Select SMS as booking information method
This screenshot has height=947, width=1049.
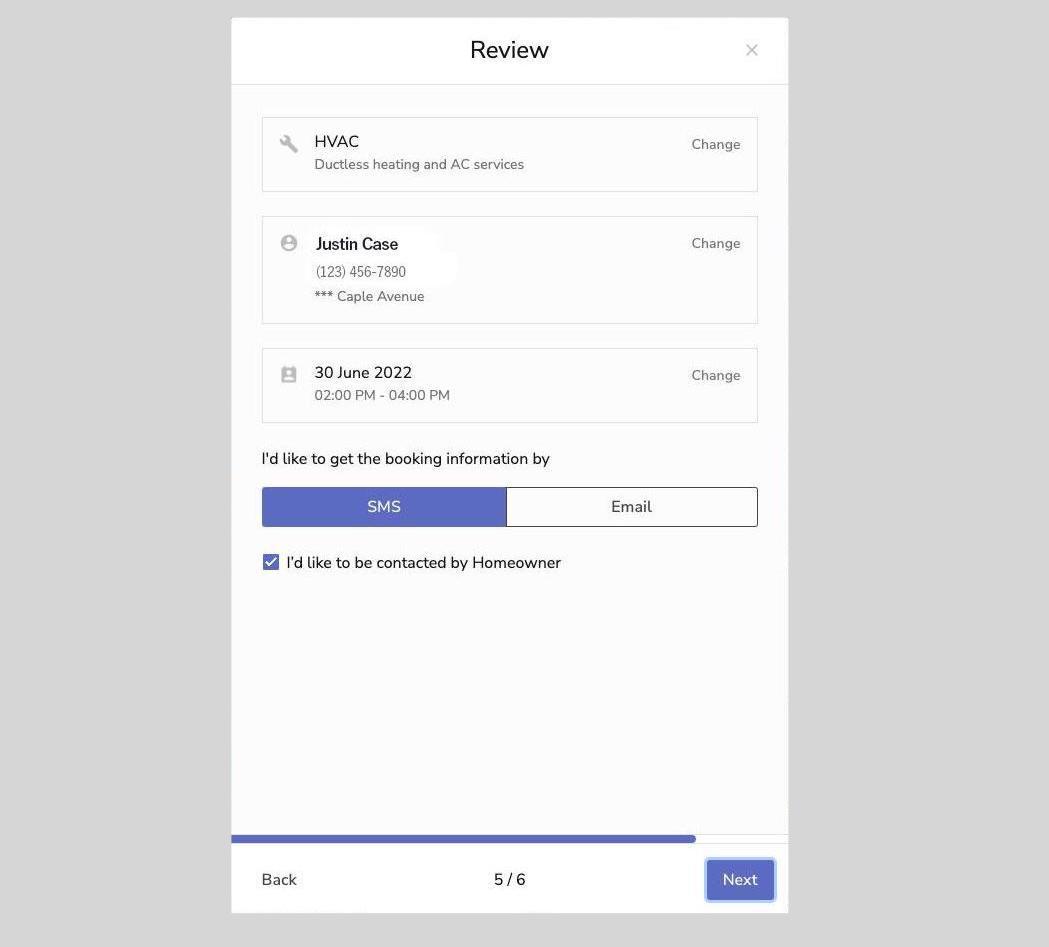[384, 506]
